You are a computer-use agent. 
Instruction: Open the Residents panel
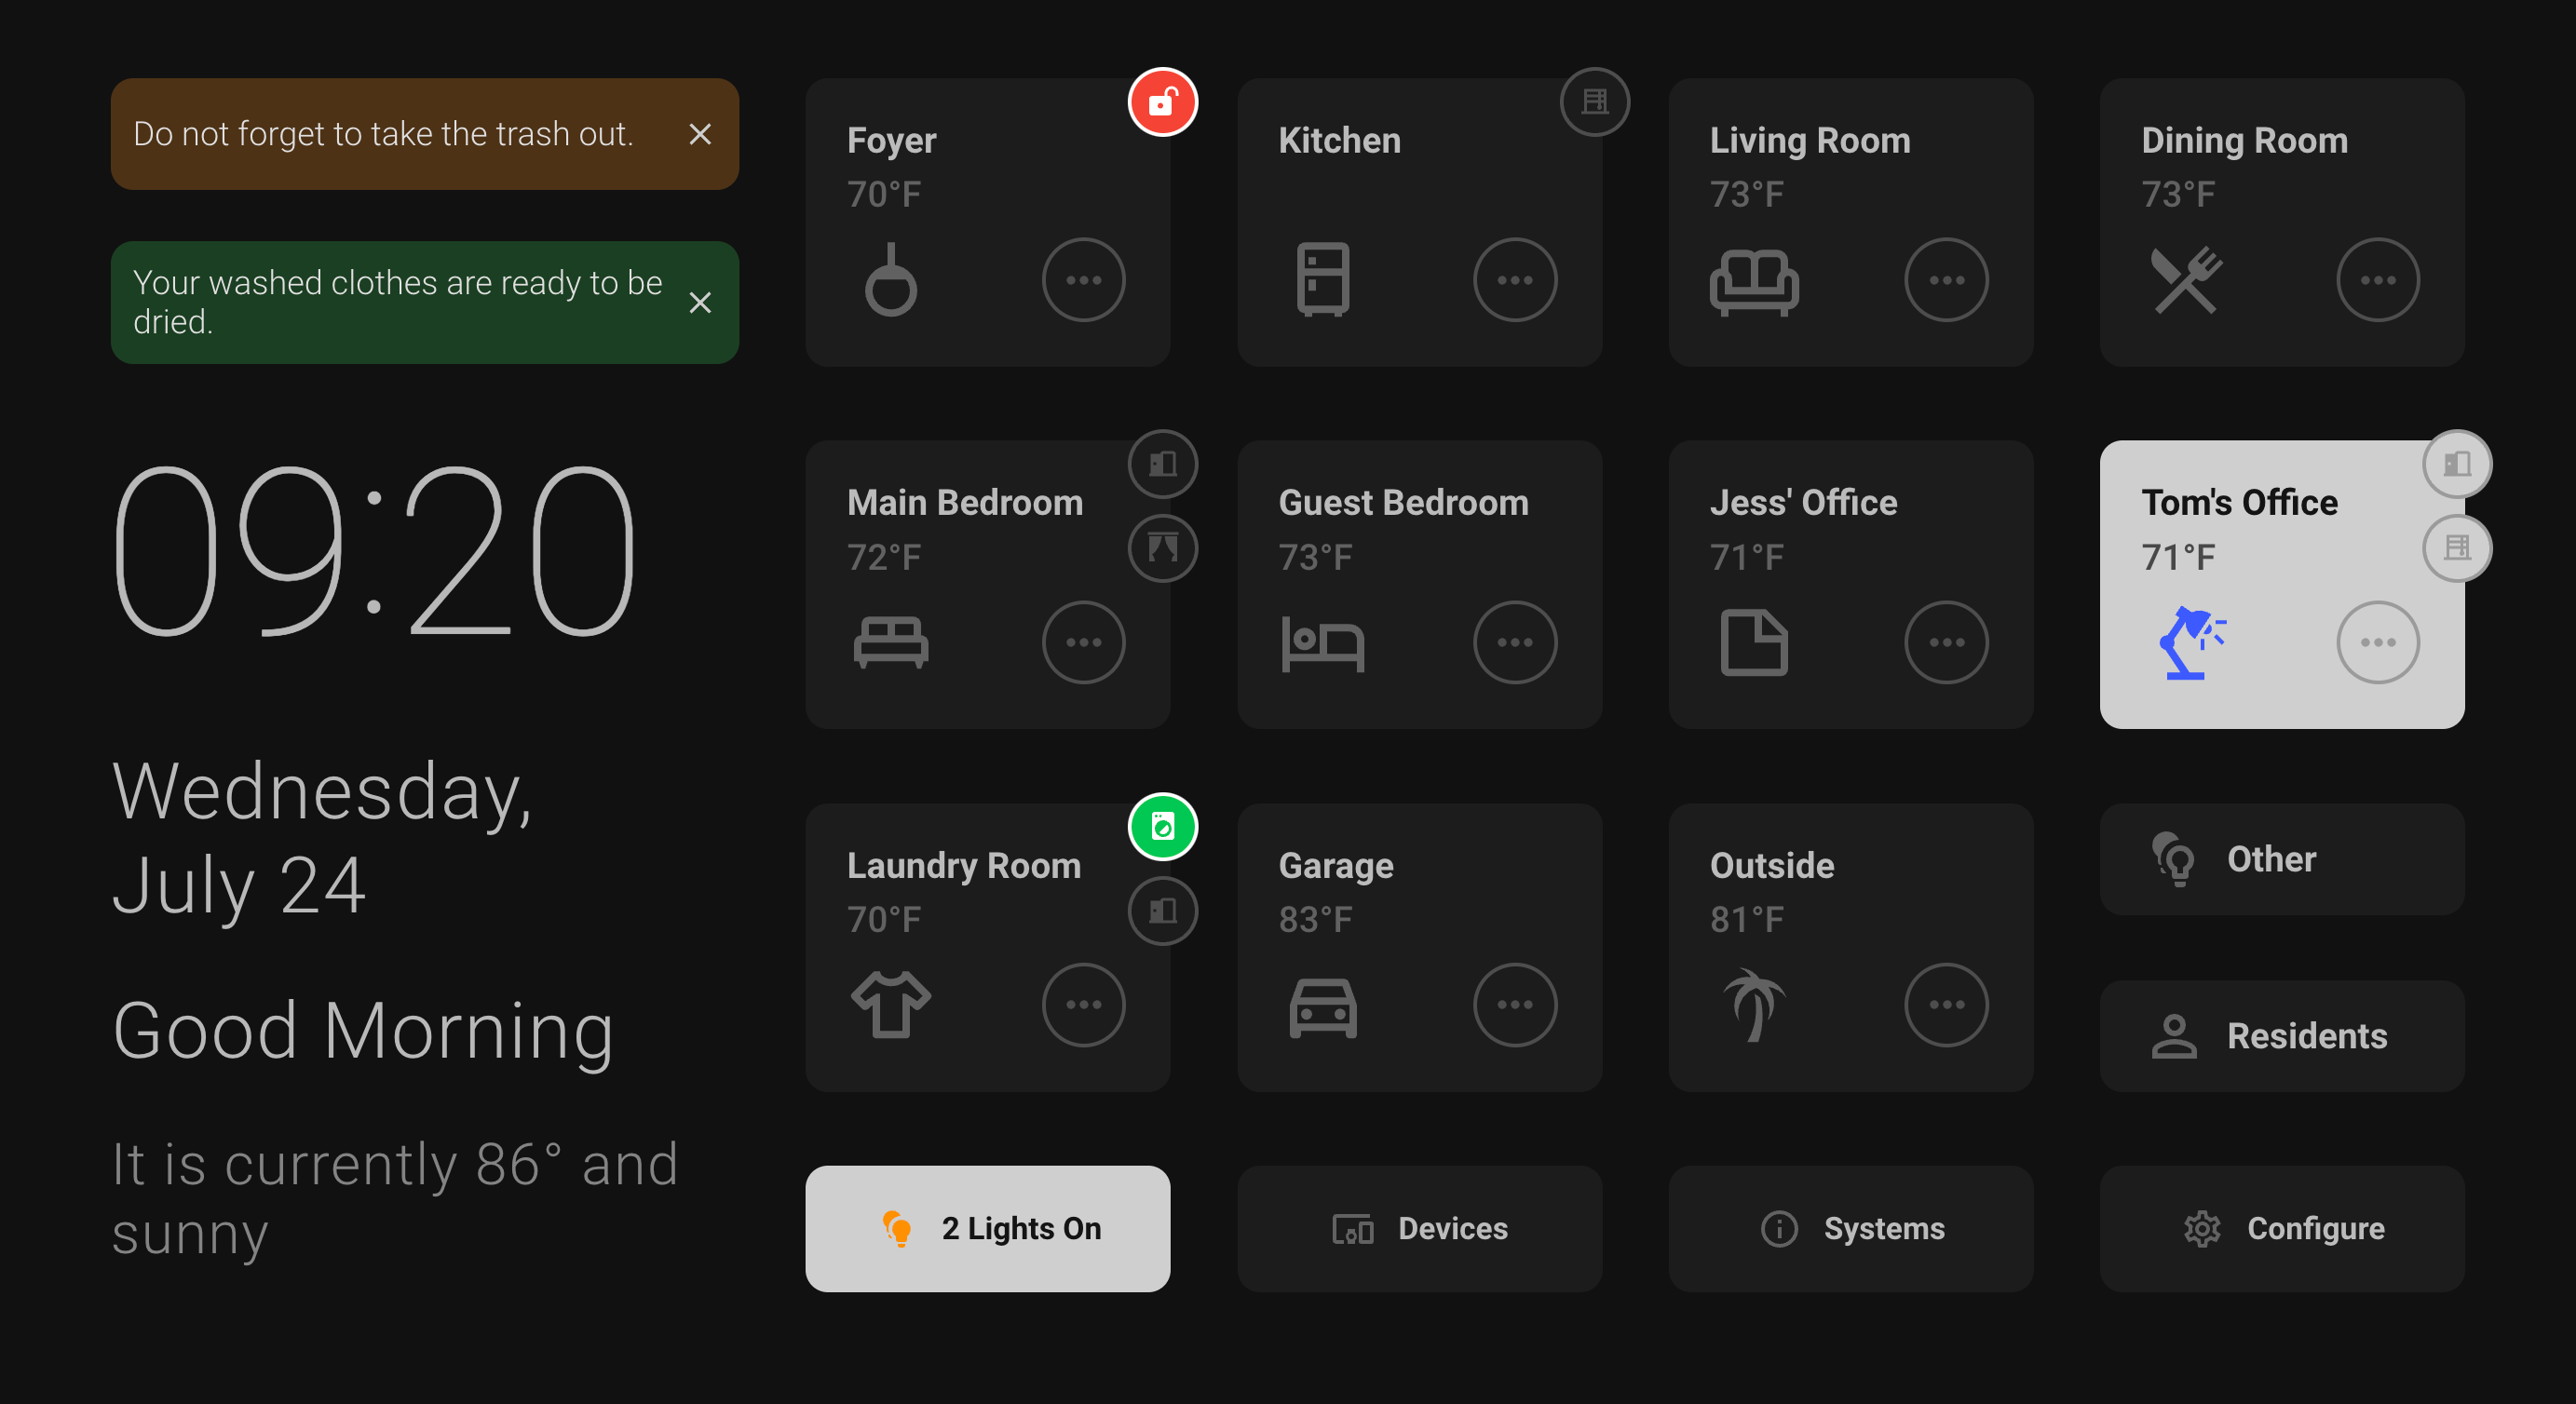[x=2281, y=1036]
